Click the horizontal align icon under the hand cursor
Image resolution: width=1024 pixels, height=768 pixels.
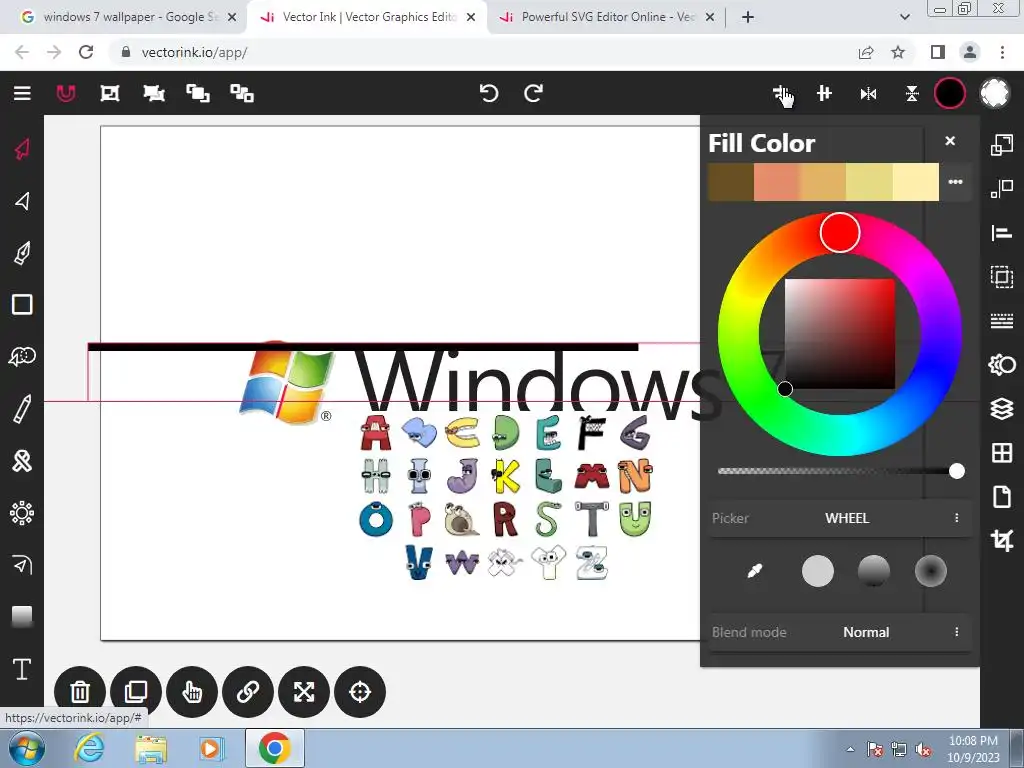point(780,93)
